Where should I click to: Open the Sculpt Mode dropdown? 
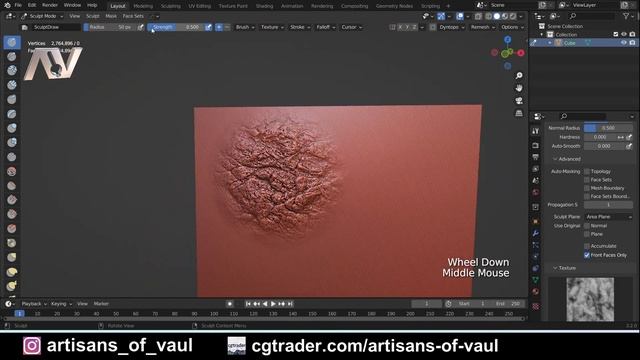pos(42,16)
